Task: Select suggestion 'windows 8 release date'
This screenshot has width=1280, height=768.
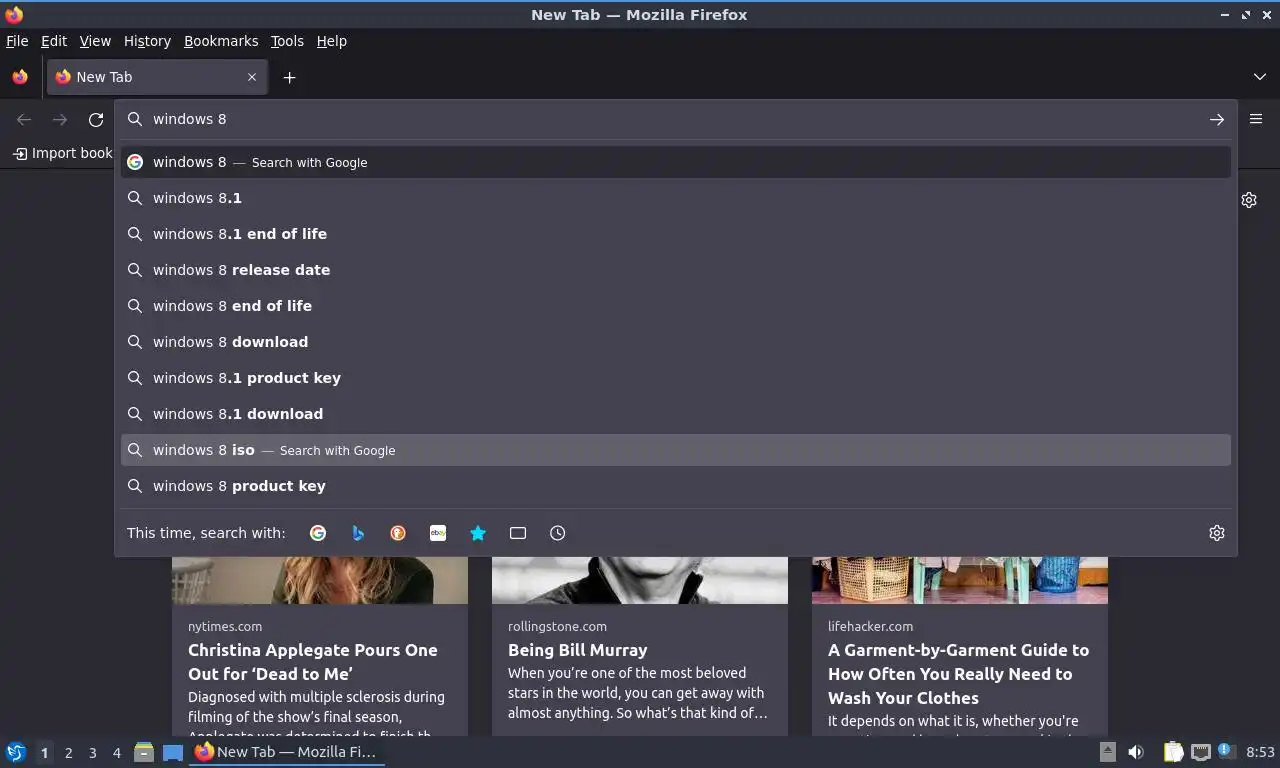Action: pos(676,270)
